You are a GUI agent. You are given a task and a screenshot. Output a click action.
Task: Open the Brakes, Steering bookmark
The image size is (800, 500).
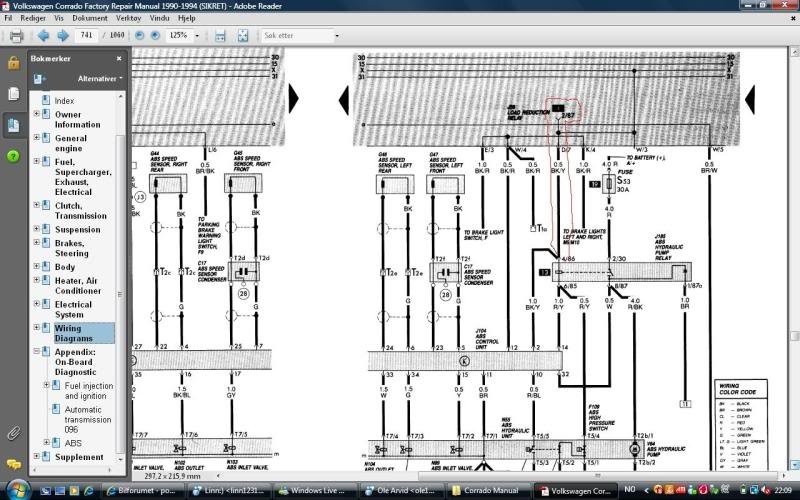point(71,247)
